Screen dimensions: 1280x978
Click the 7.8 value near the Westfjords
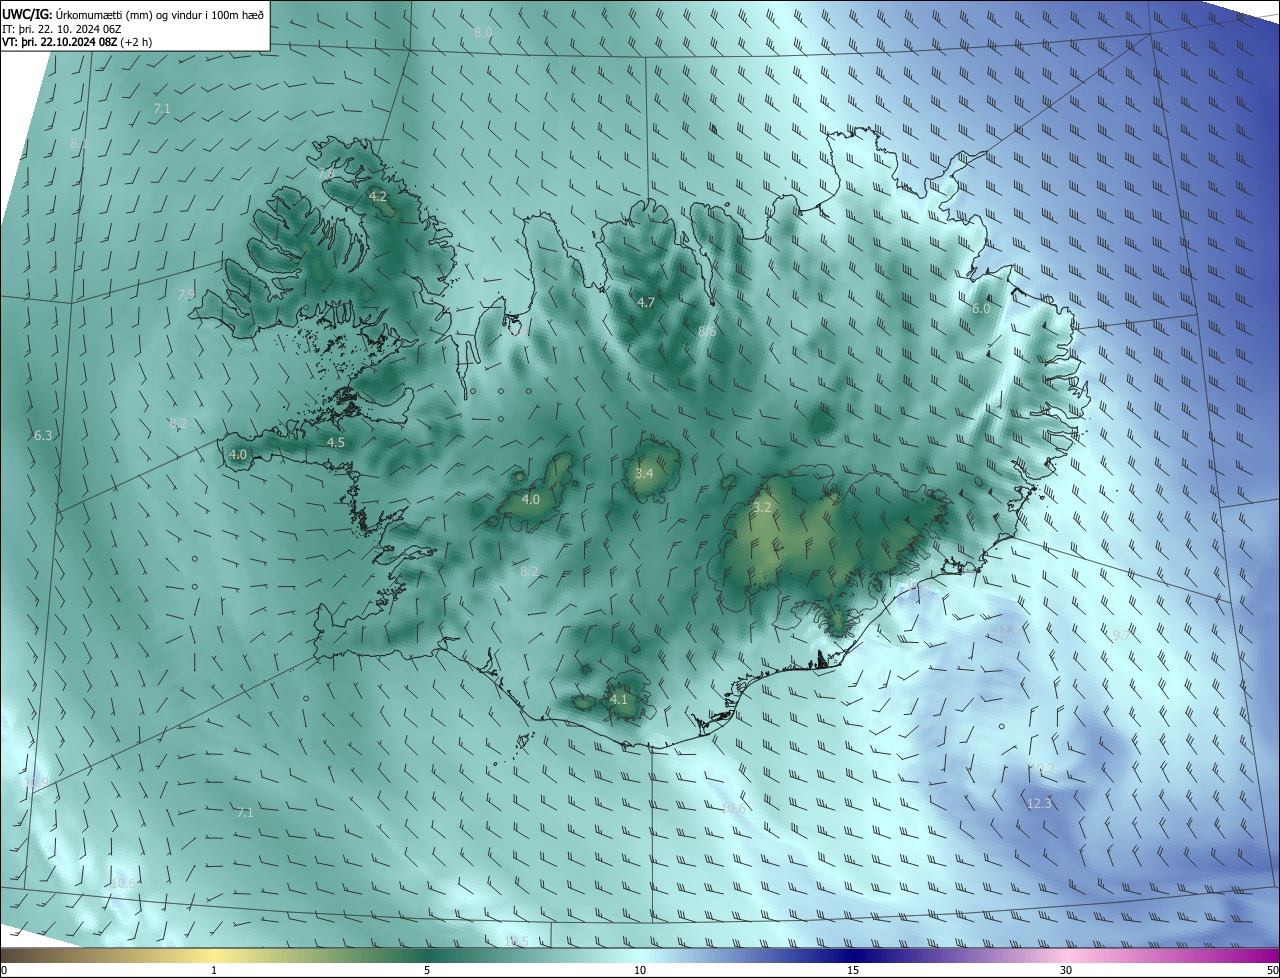[326, 173]
